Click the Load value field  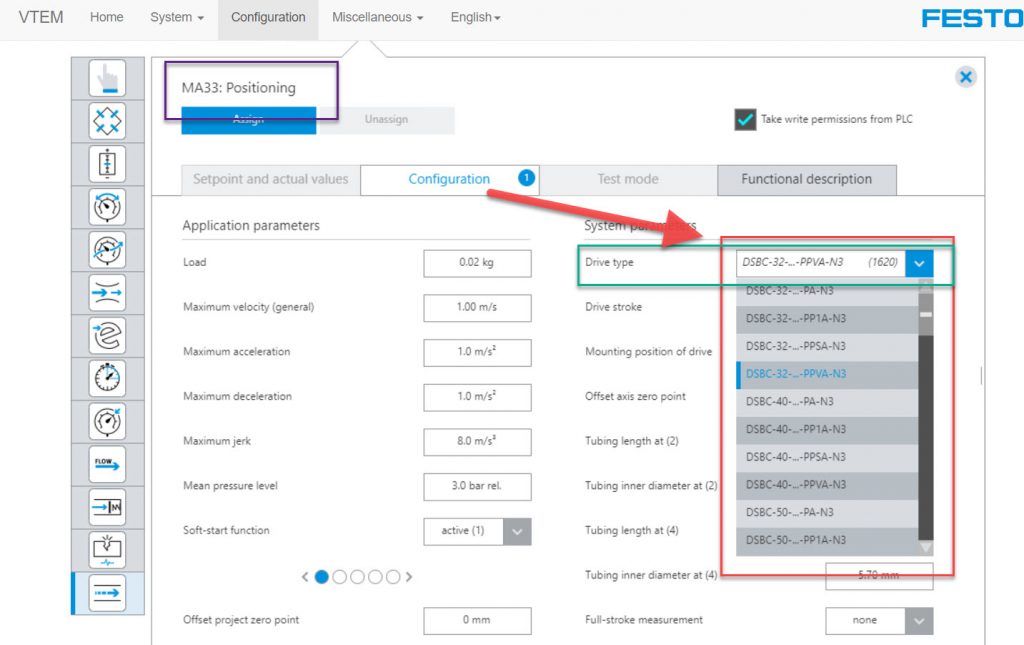pyautogui.click(x=477, y=263)
